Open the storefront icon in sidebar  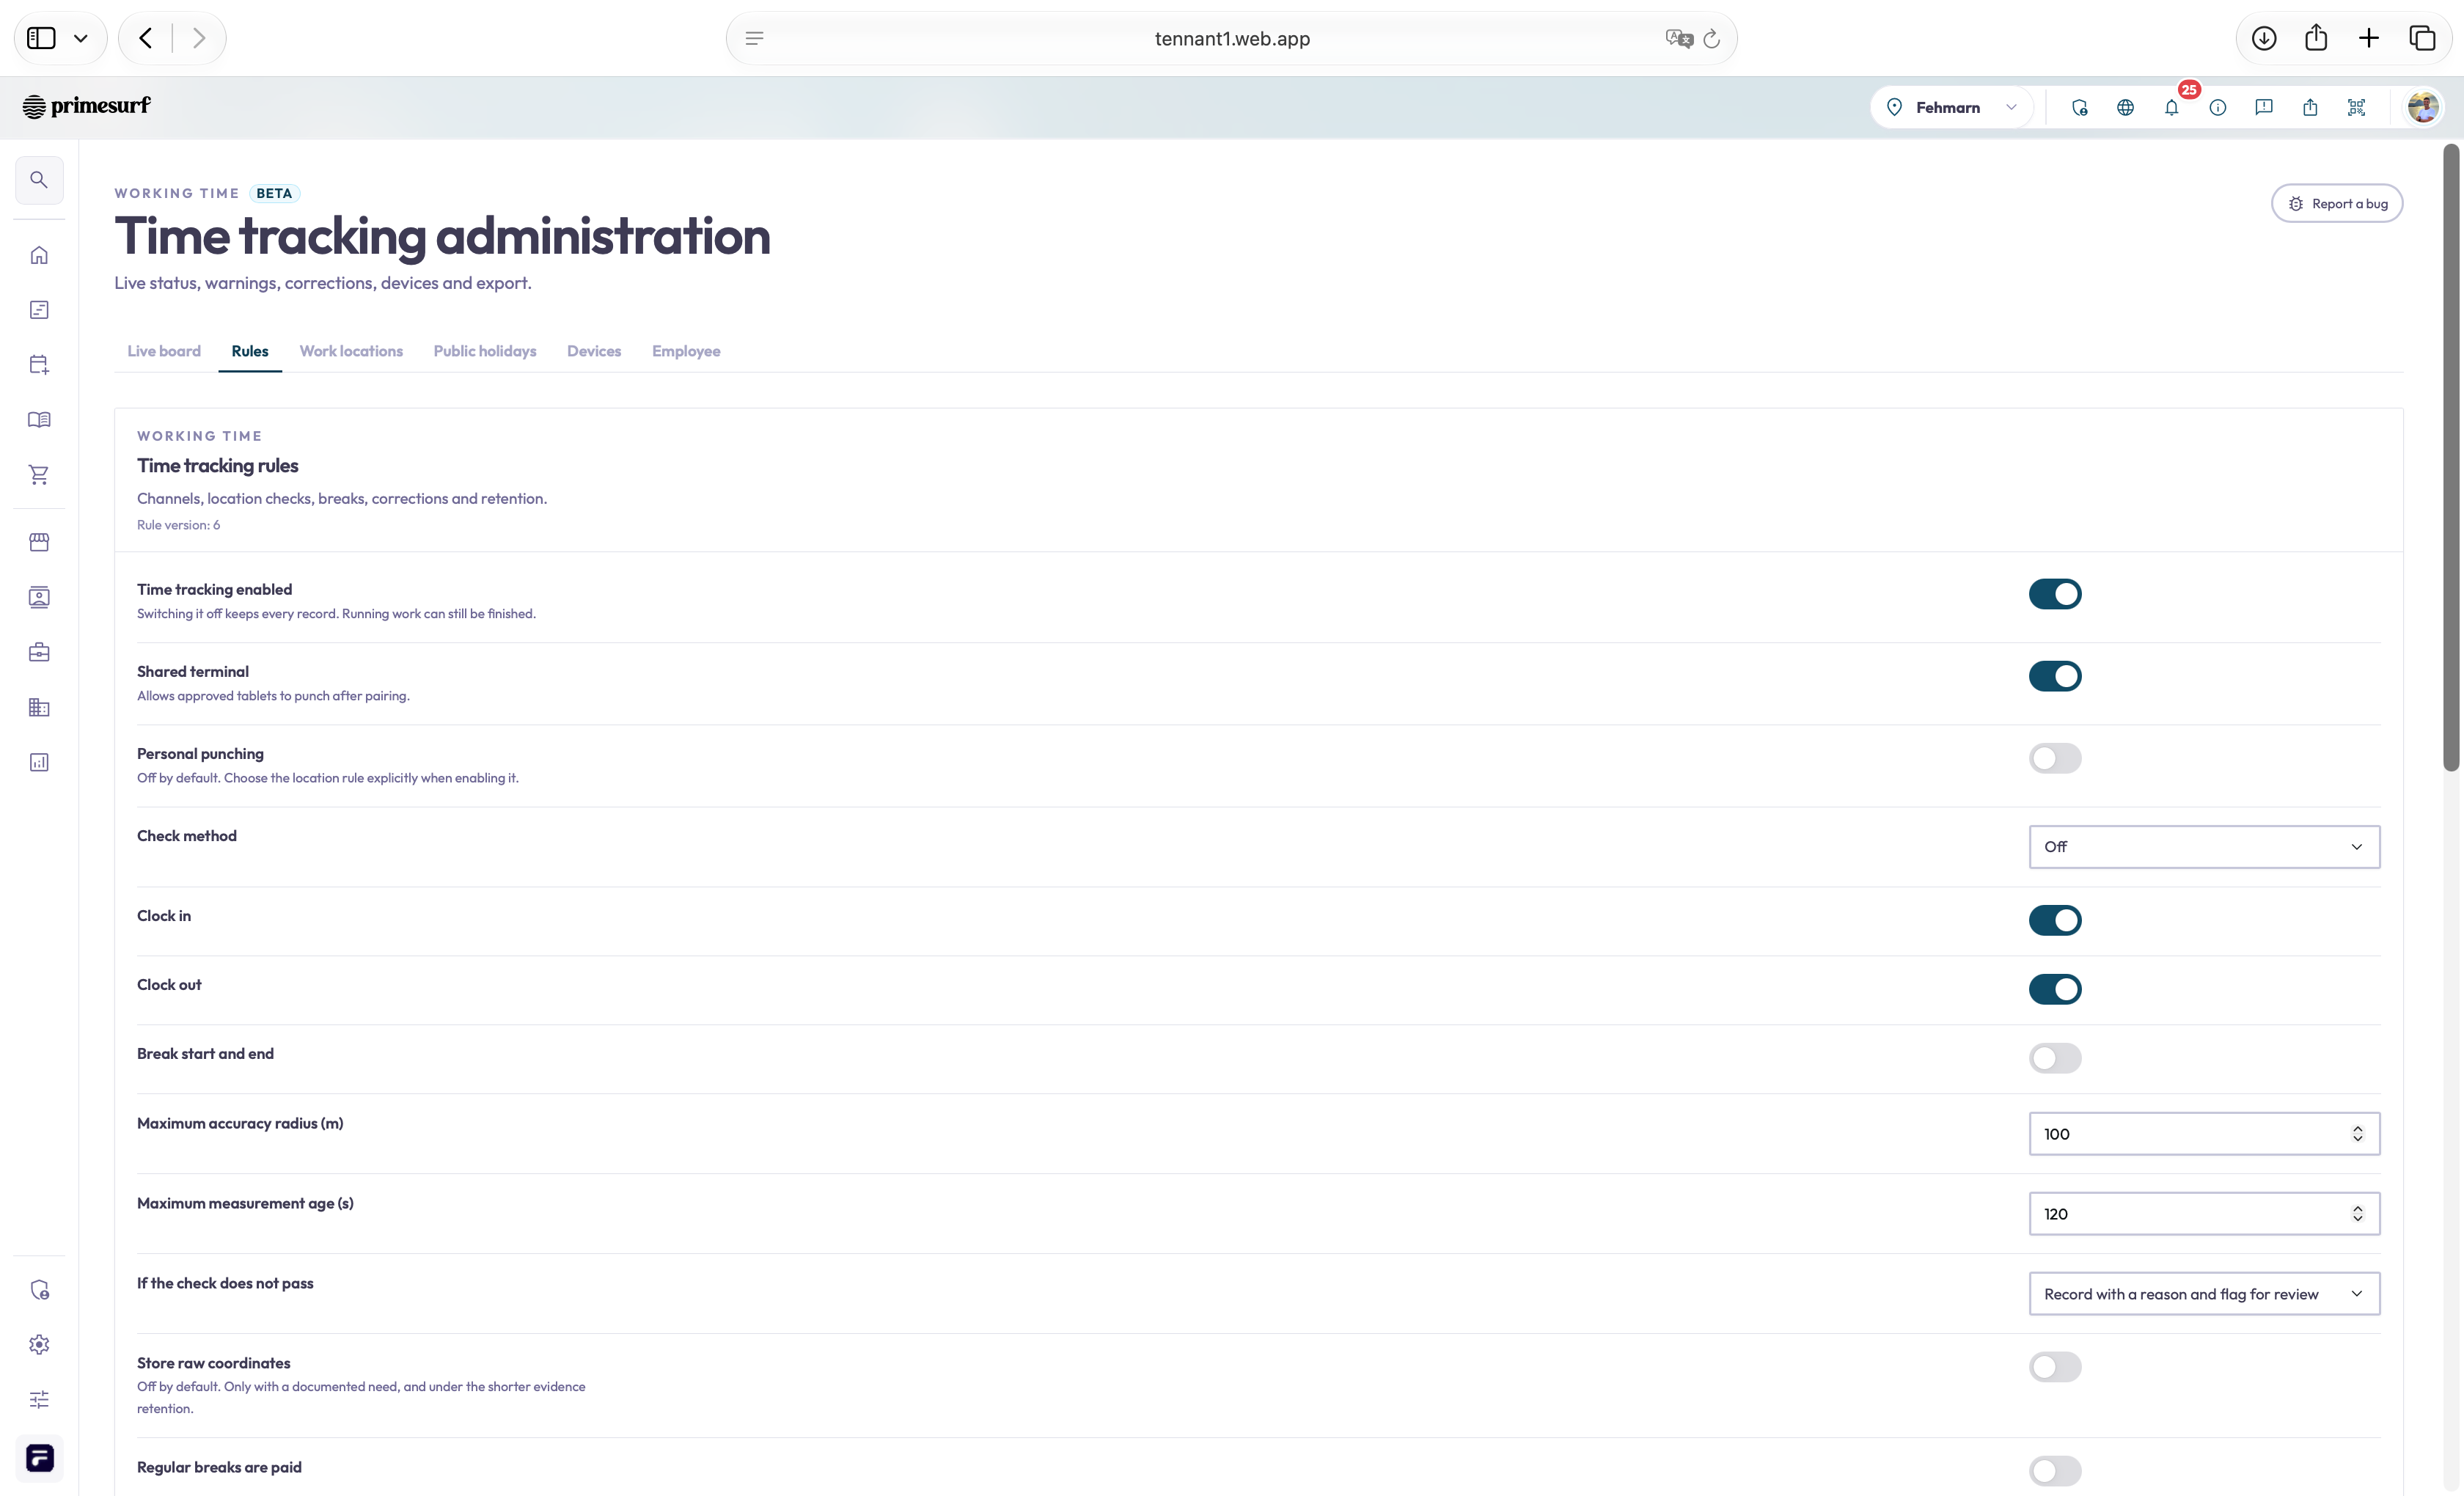tap(39, 542)
